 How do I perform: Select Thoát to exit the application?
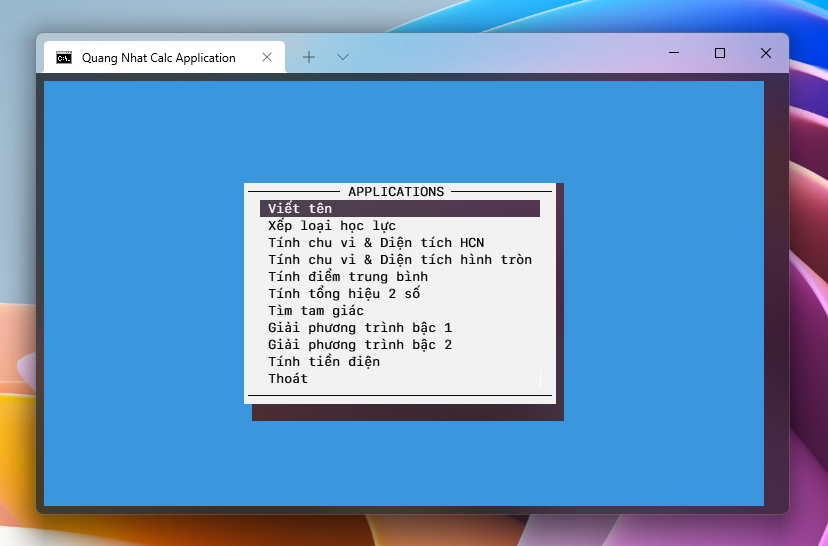click(288, 379)
